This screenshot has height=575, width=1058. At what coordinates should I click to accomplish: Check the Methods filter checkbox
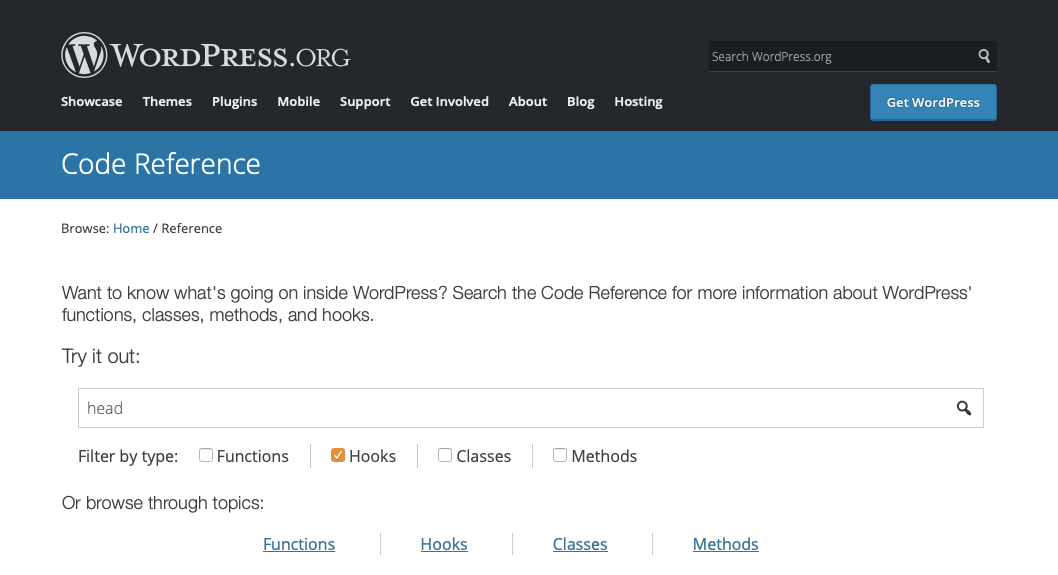click(x=560, y=456)
